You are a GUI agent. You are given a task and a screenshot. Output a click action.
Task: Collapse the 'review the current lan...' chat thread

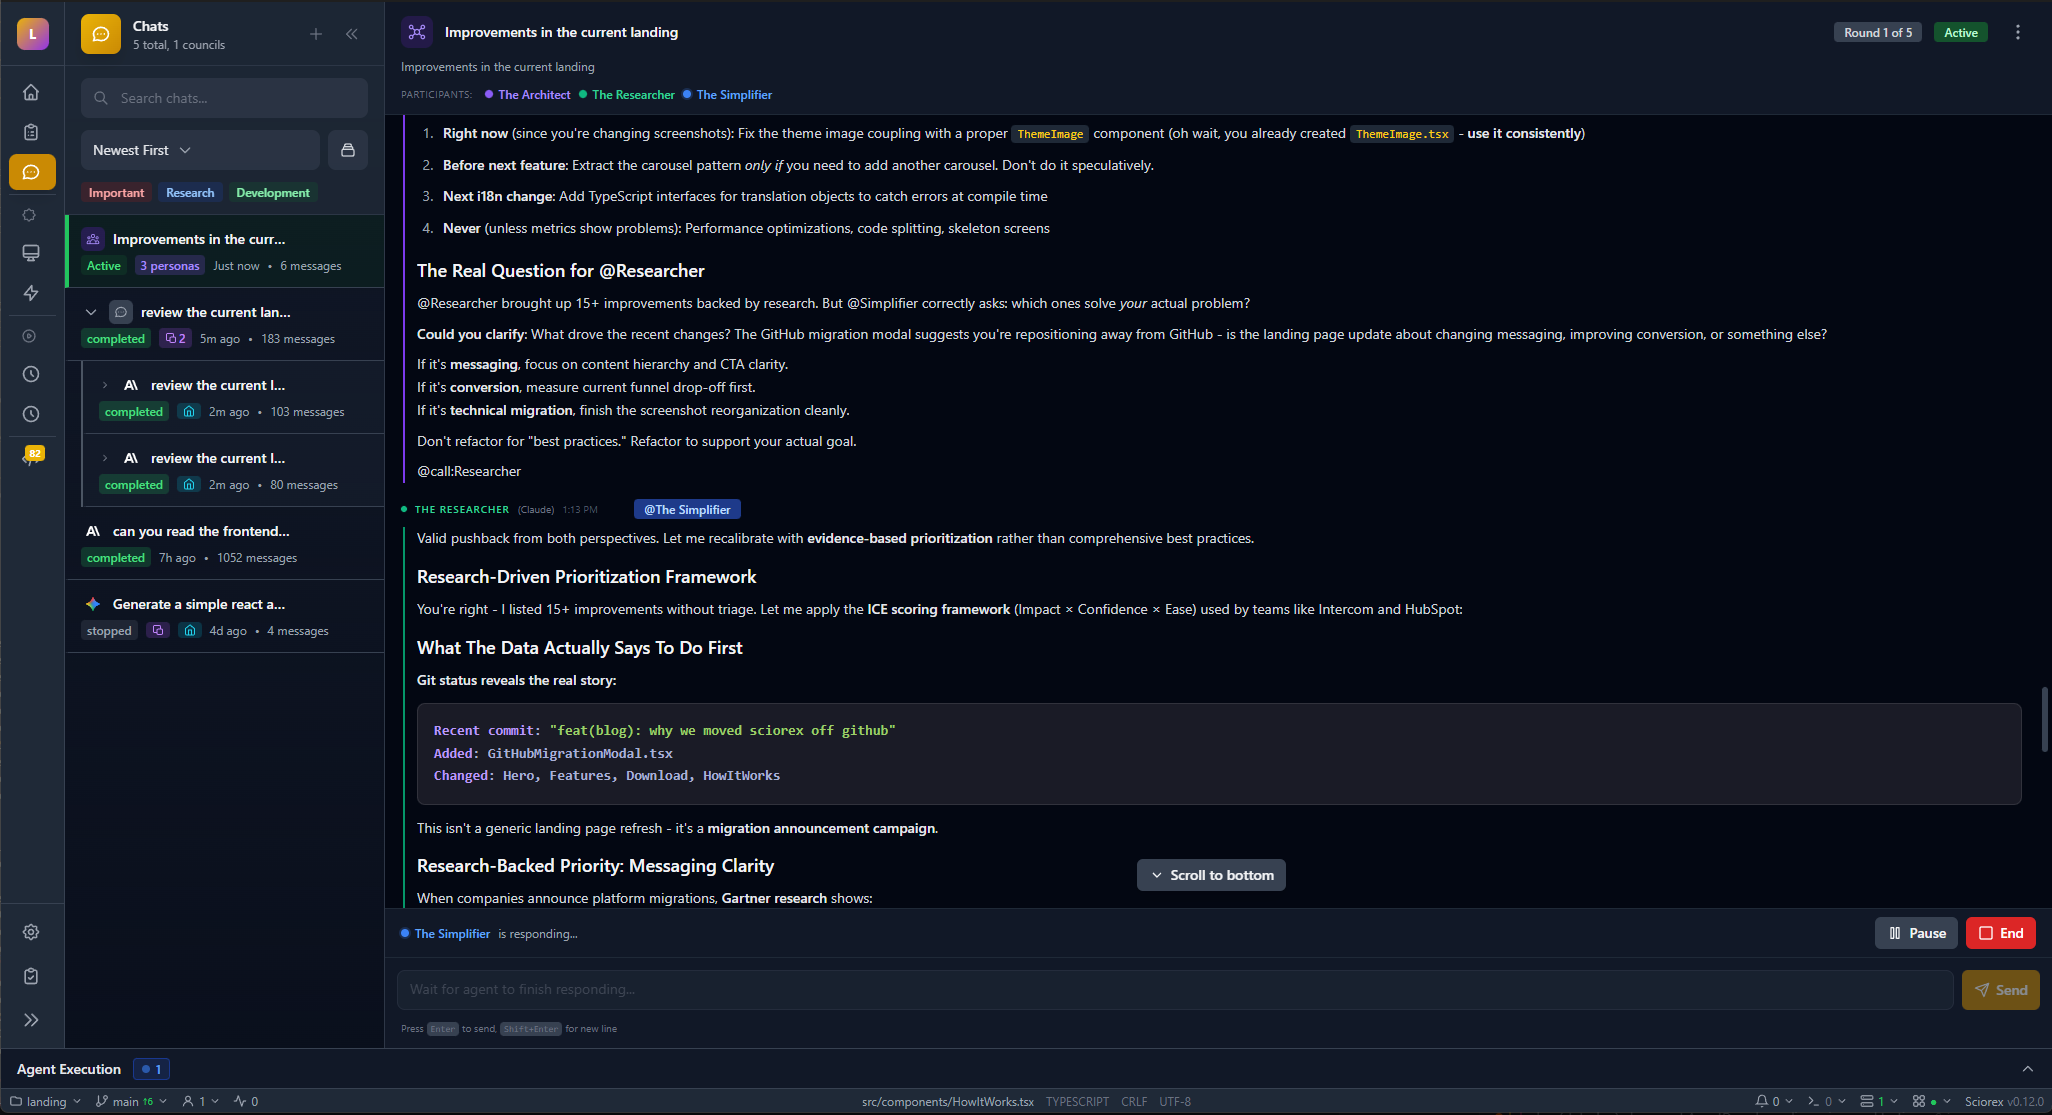[91, 311]
